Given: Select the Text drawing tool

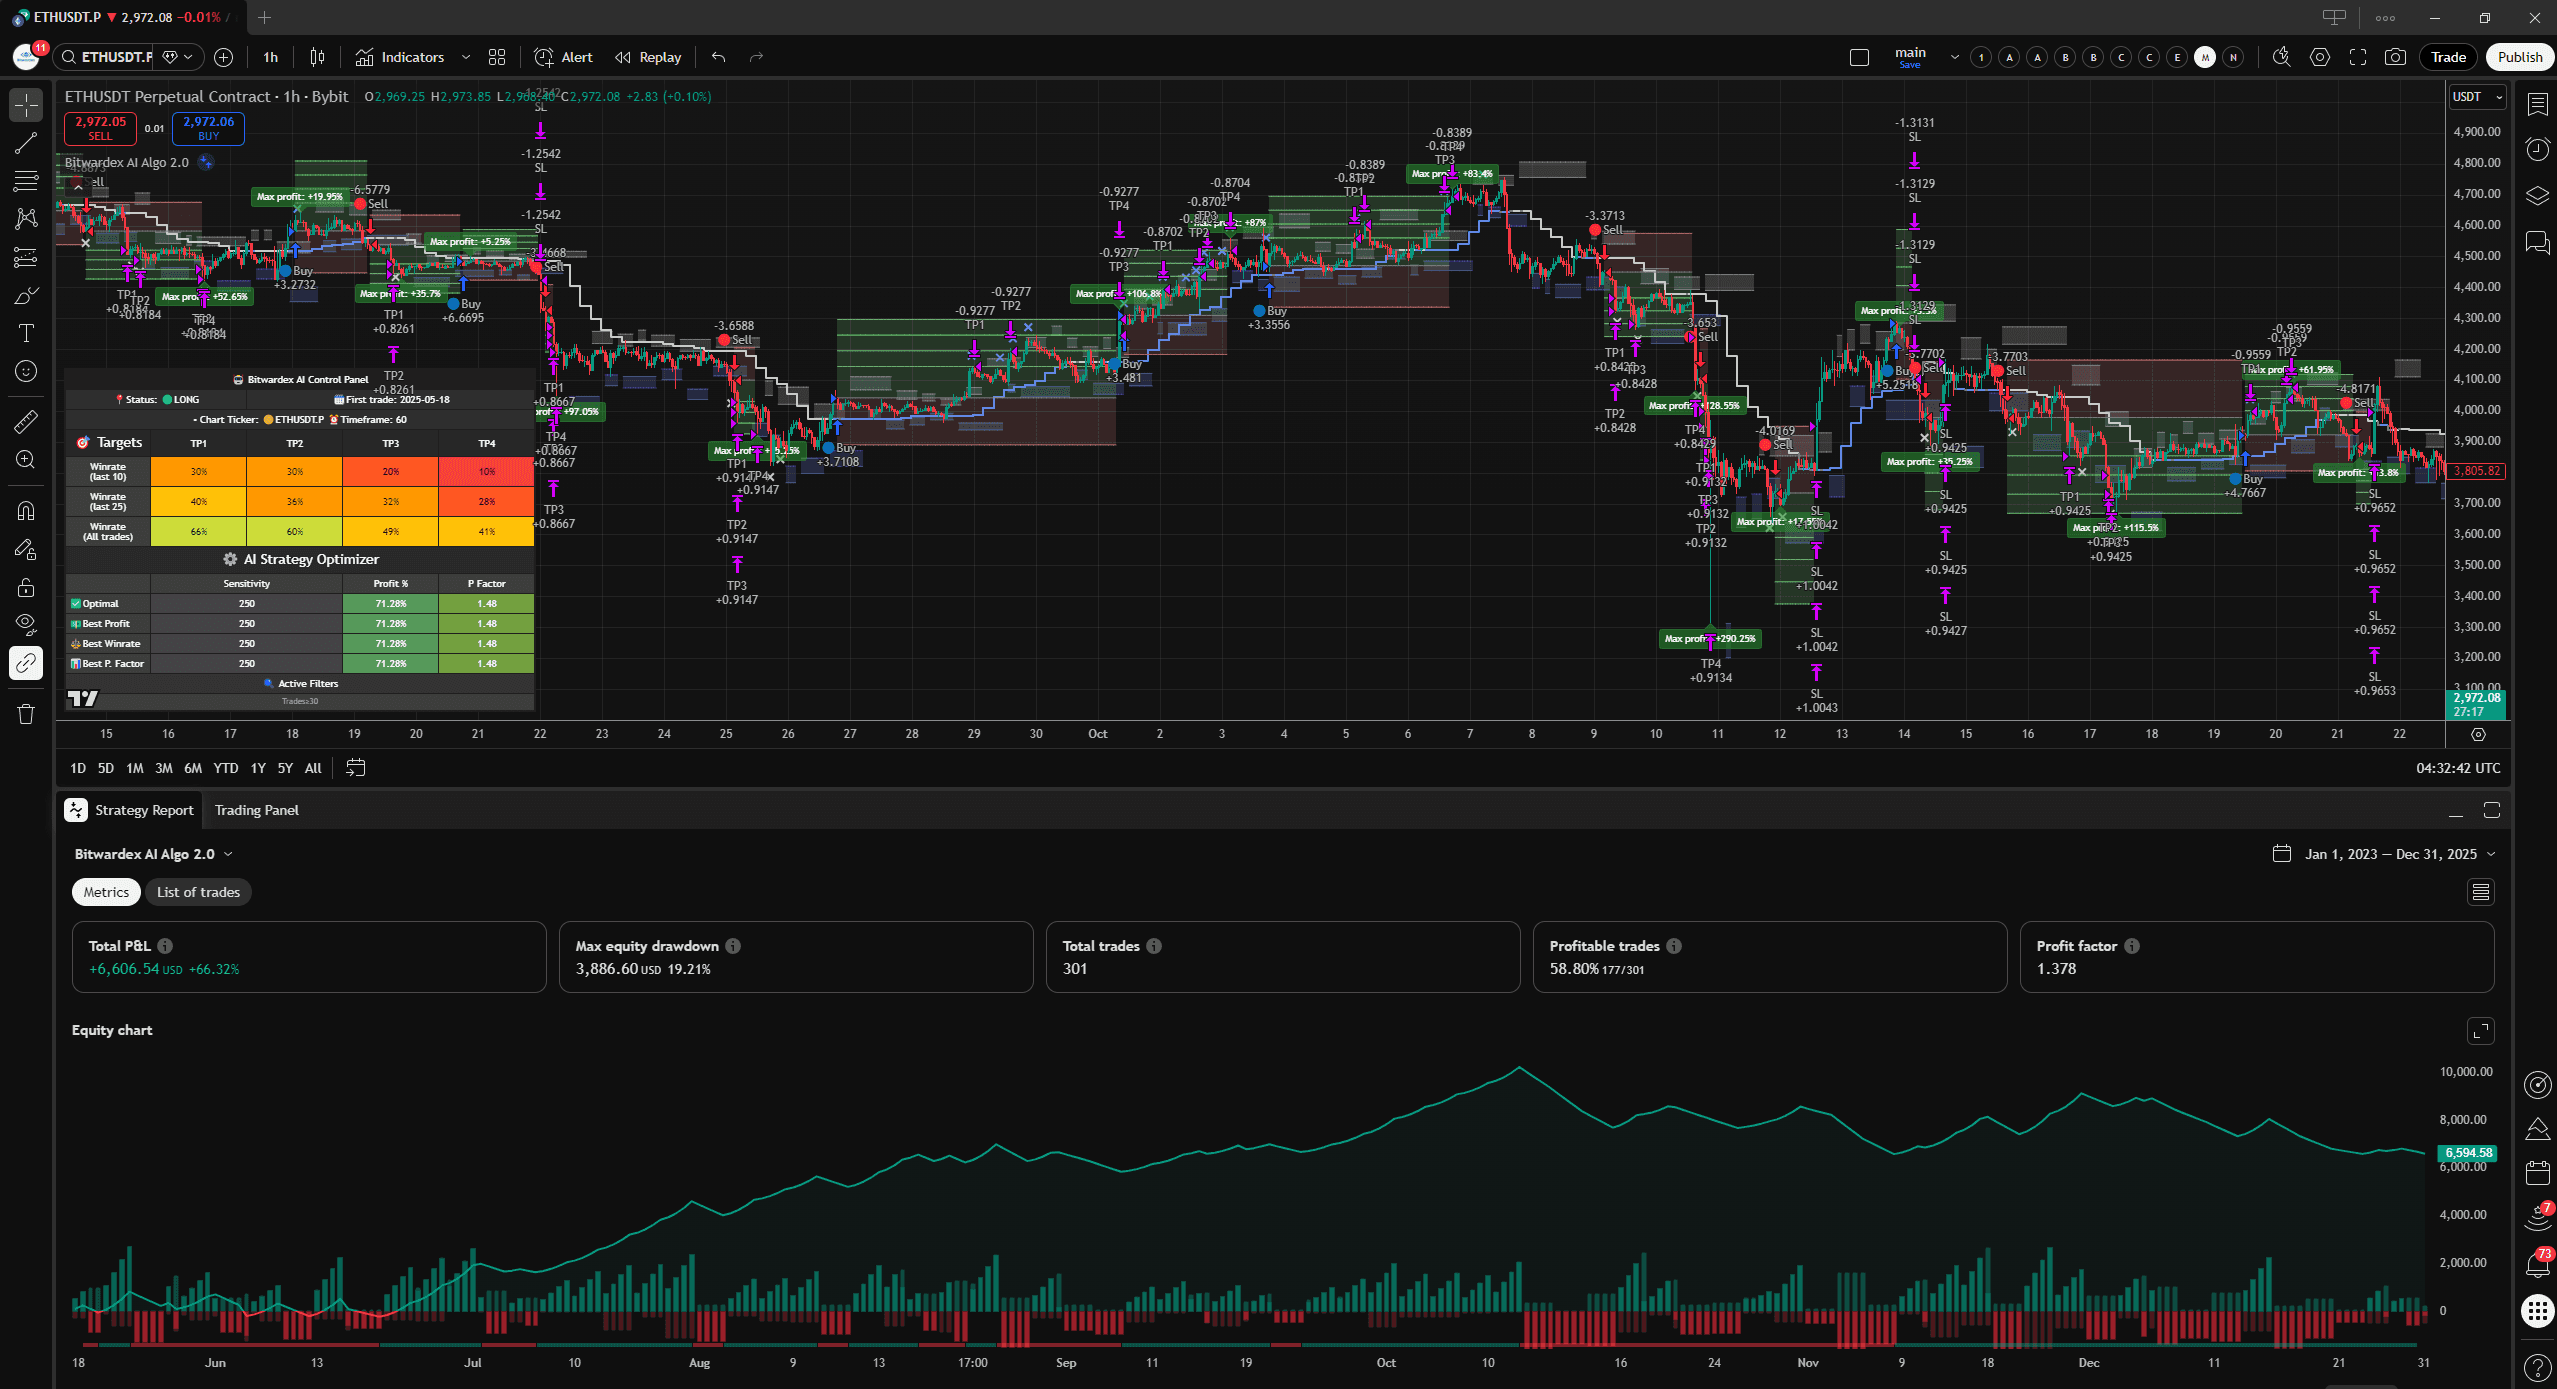Looking at the screenshot, I should coord(26,333).
